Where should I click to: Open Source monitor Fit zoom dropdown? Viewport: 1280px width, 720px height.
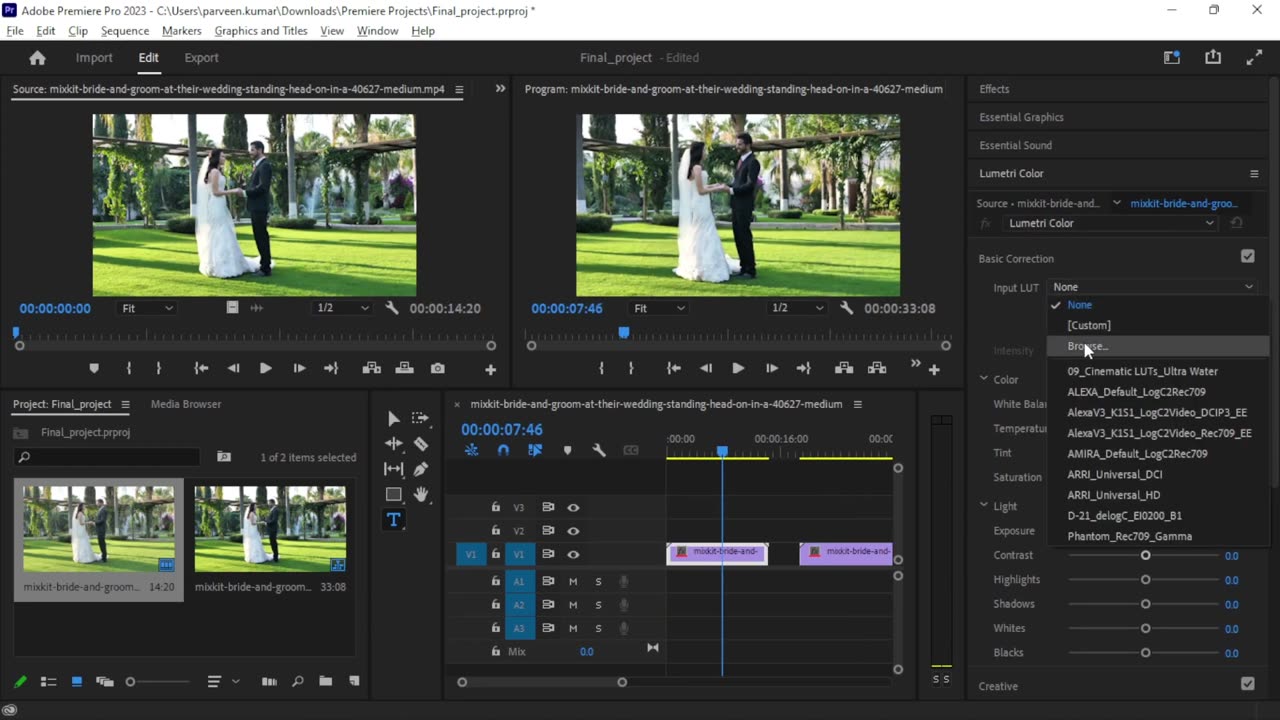coord(147,308)
